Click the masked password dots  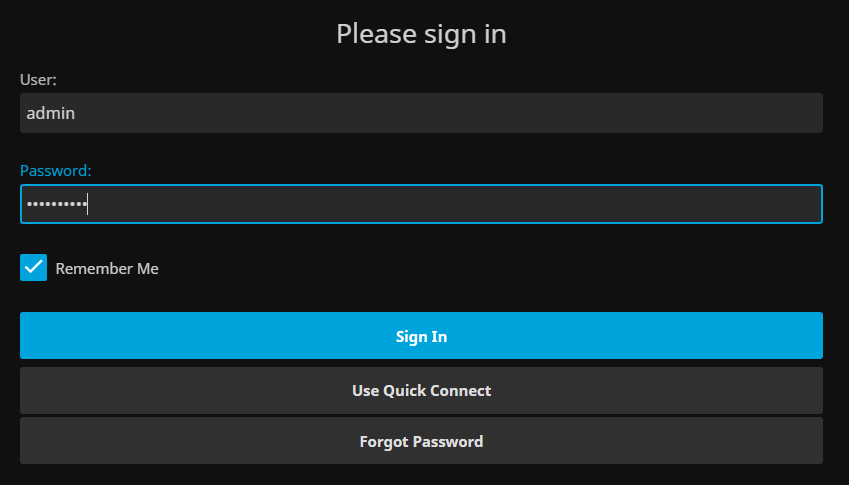[56, 204]
